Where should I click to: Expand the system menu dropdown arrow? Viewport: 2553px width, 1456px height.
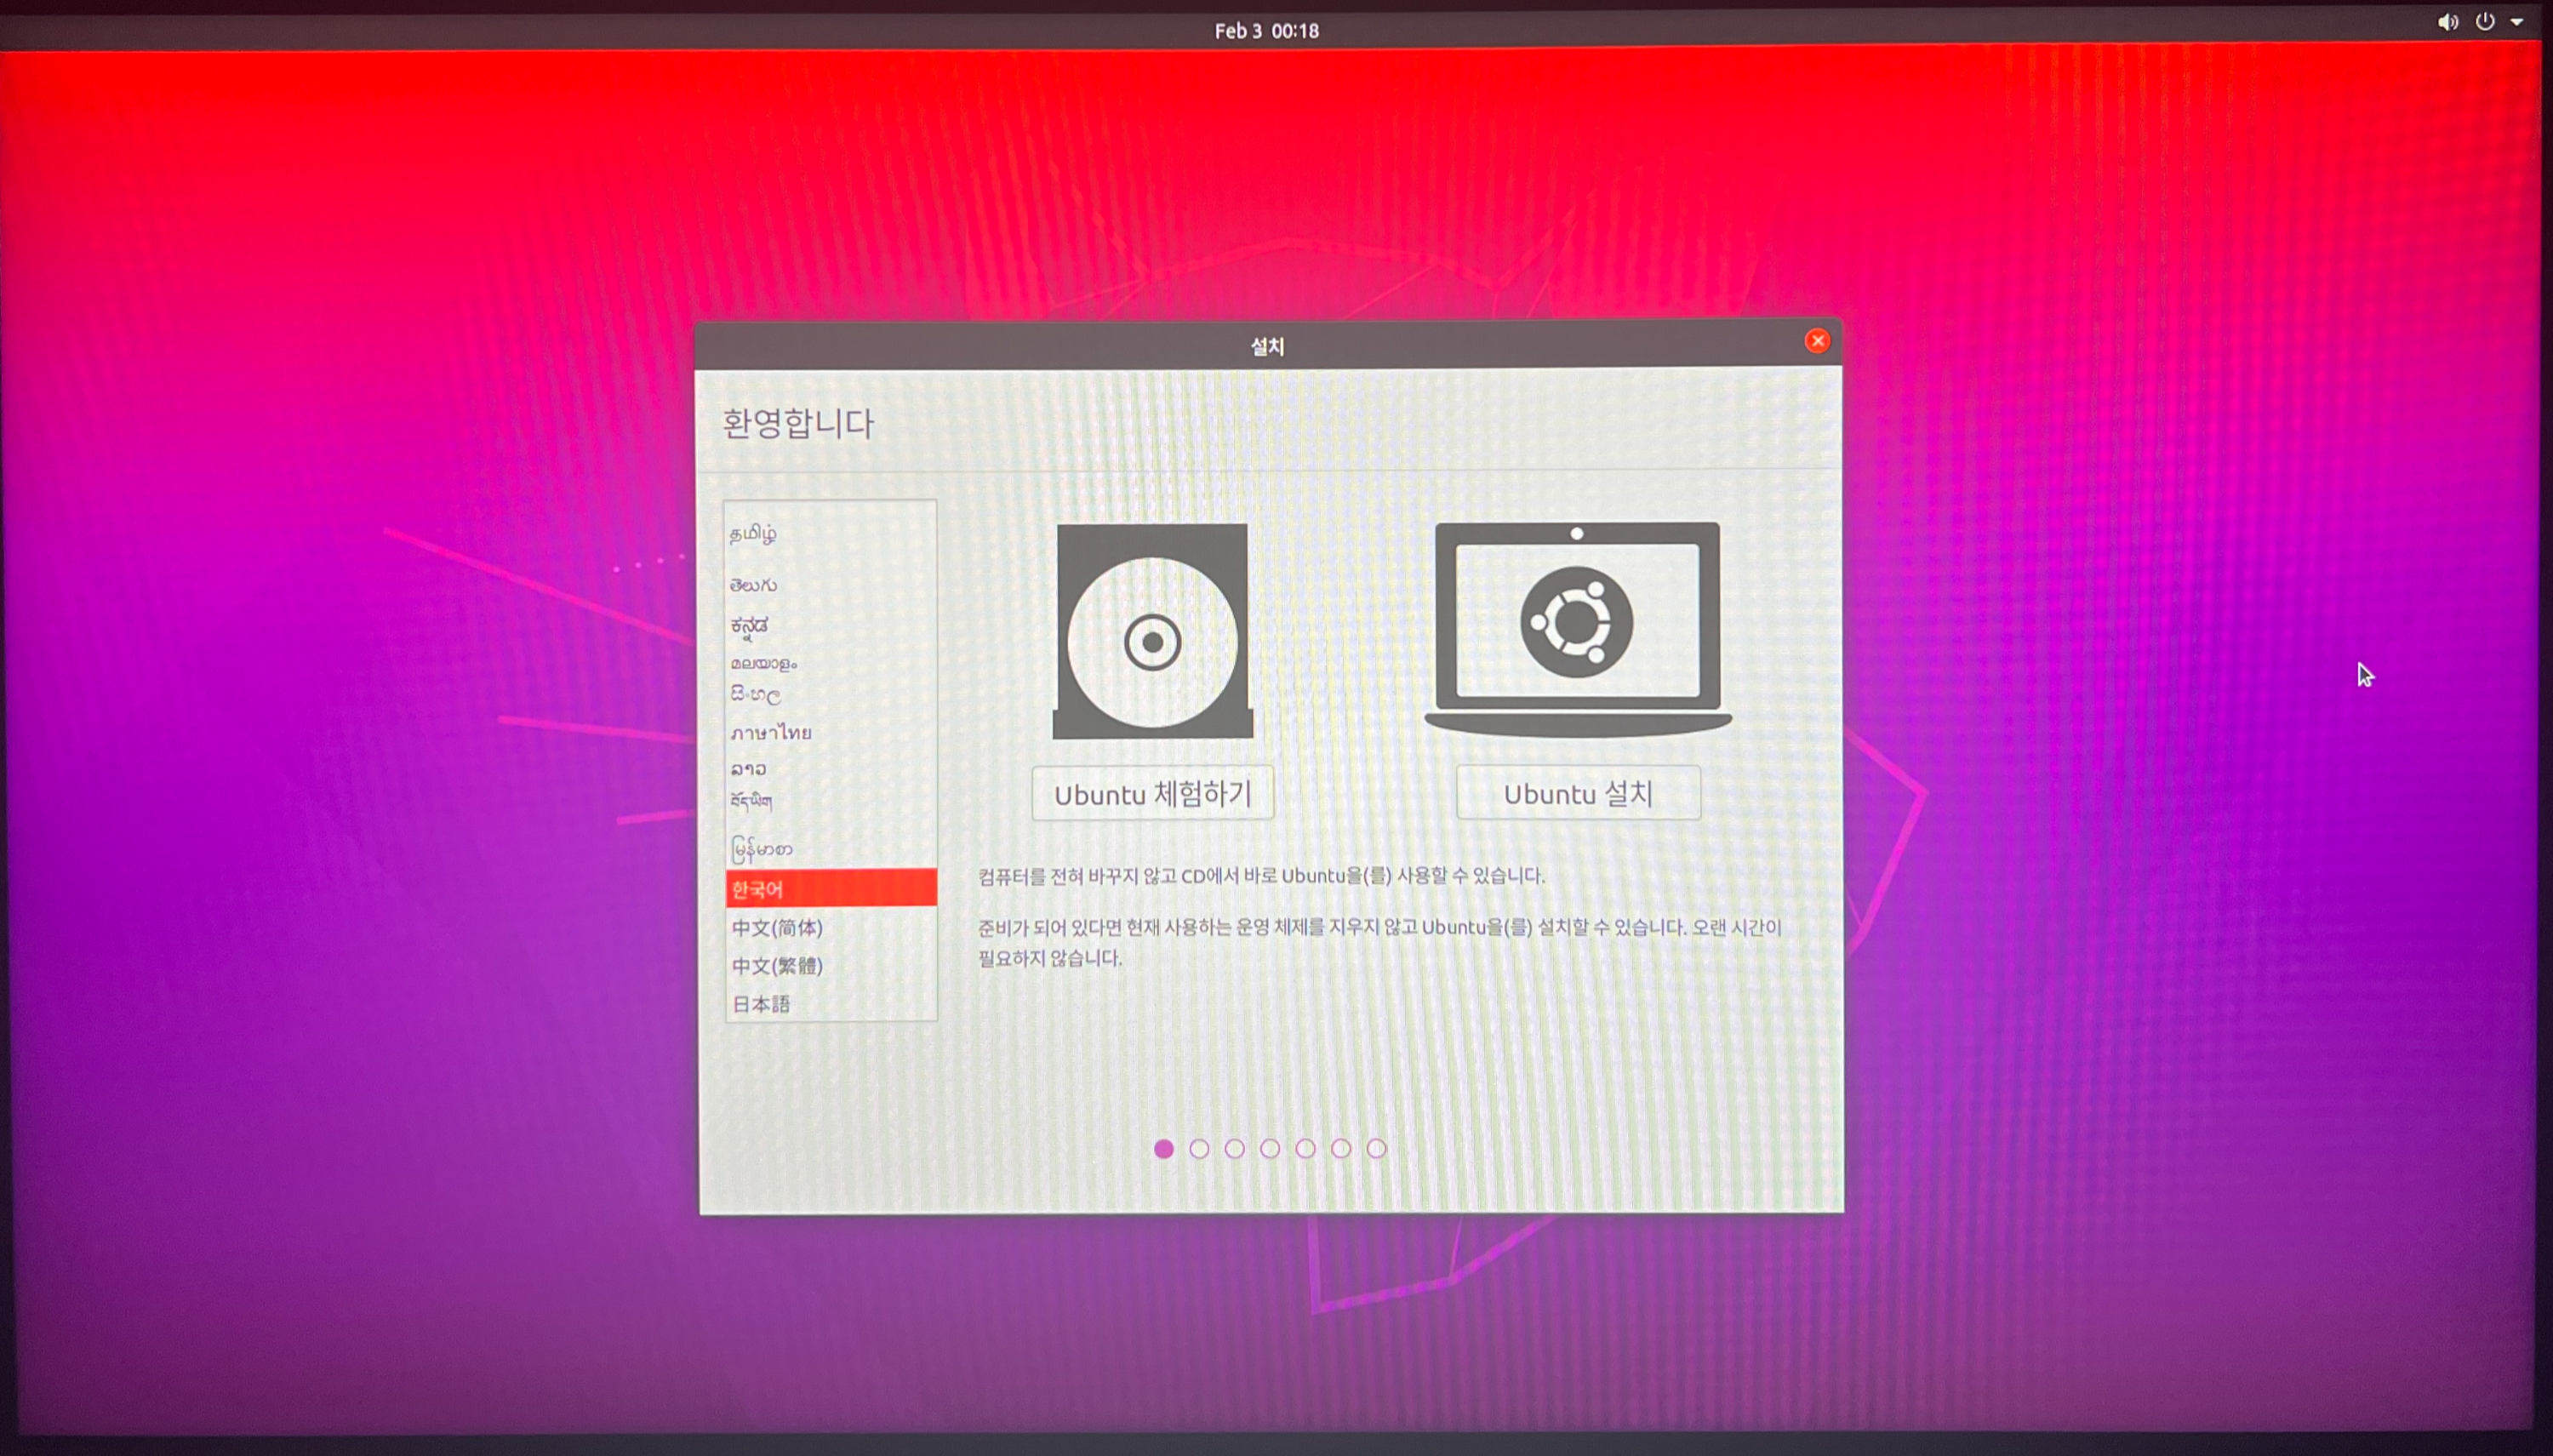(2516, 22)
